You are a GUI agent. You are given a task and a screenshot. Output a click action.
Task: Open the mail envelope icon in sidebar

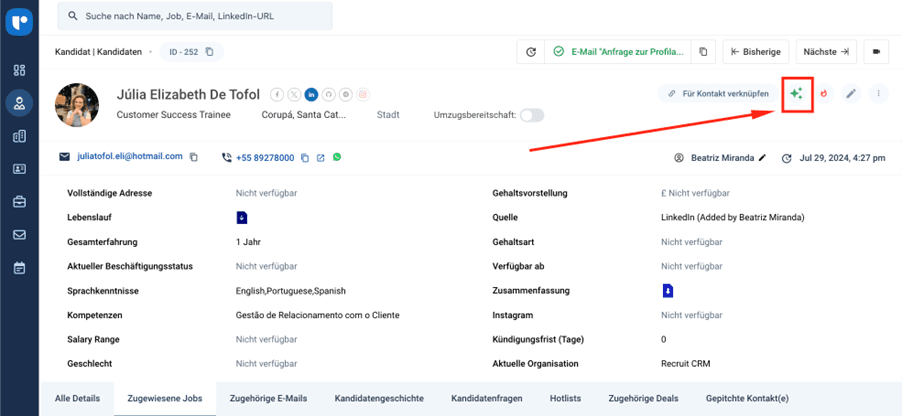[20, 235]
